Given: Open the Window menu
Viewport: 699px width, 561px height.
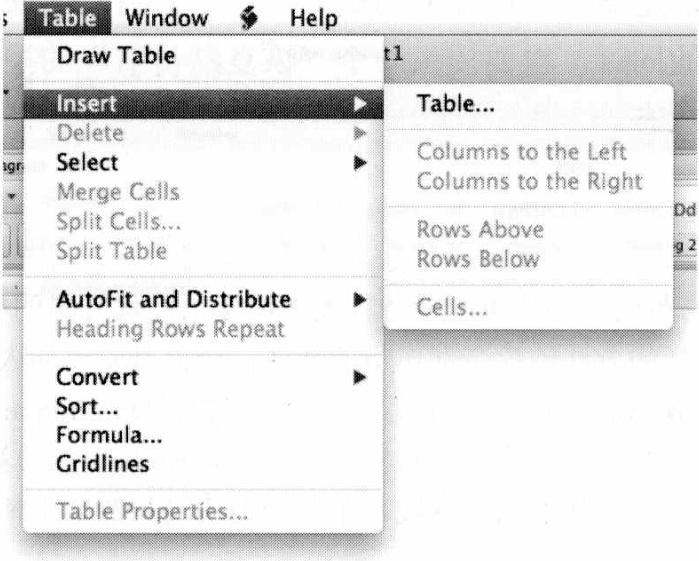Looking at the screenshot, I should [167, 19].
